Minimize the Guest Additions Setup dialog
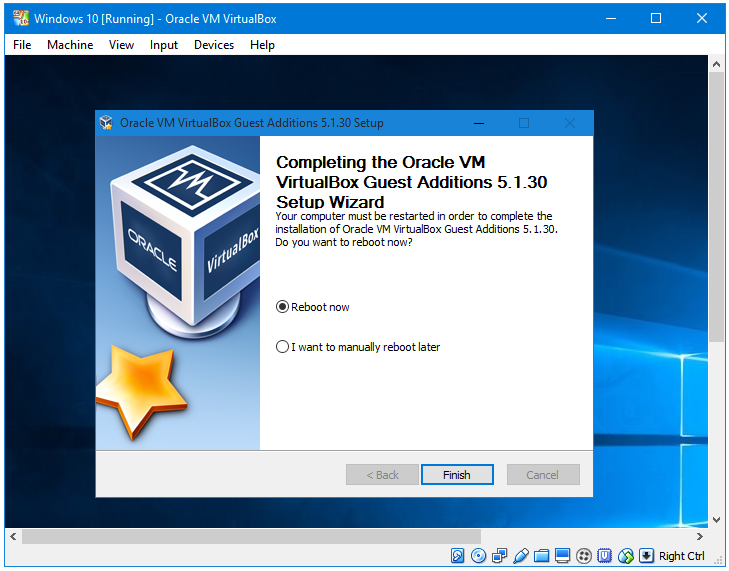Image resolution: width=729 pixels, height=571 pixels. coord(479,123)
